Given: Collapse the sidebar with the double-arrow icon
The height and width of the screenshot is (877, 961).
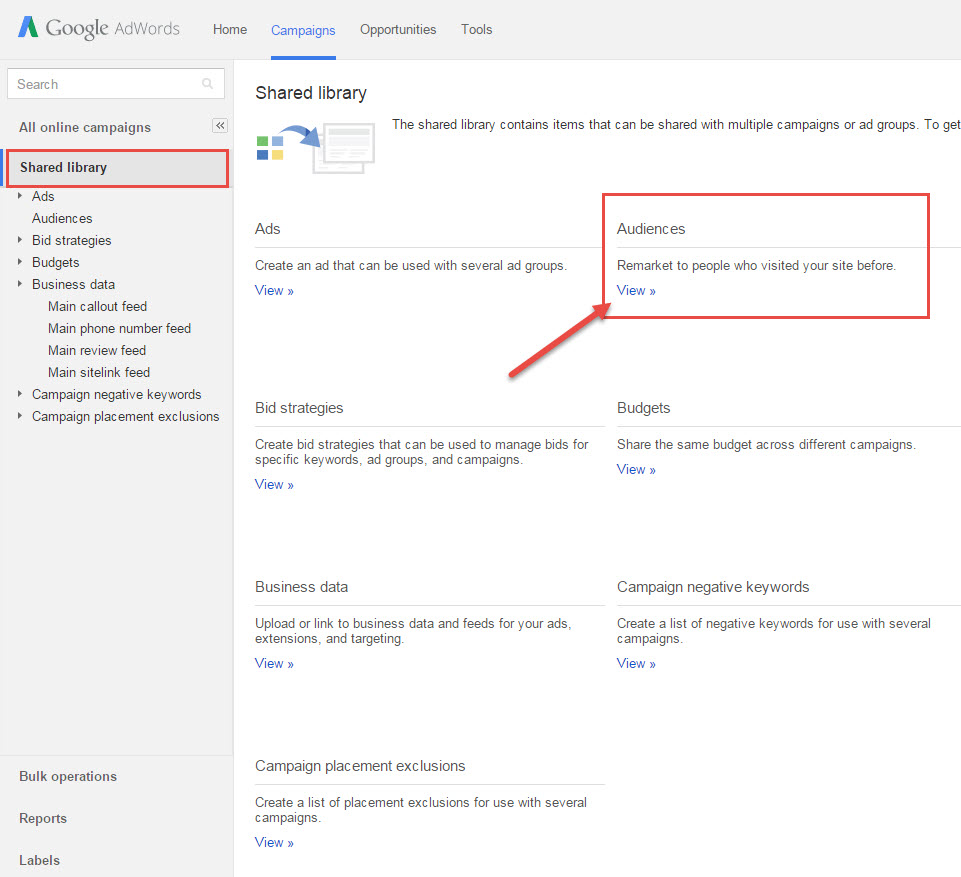Looking at the screenshot, I should click(219, 125).
